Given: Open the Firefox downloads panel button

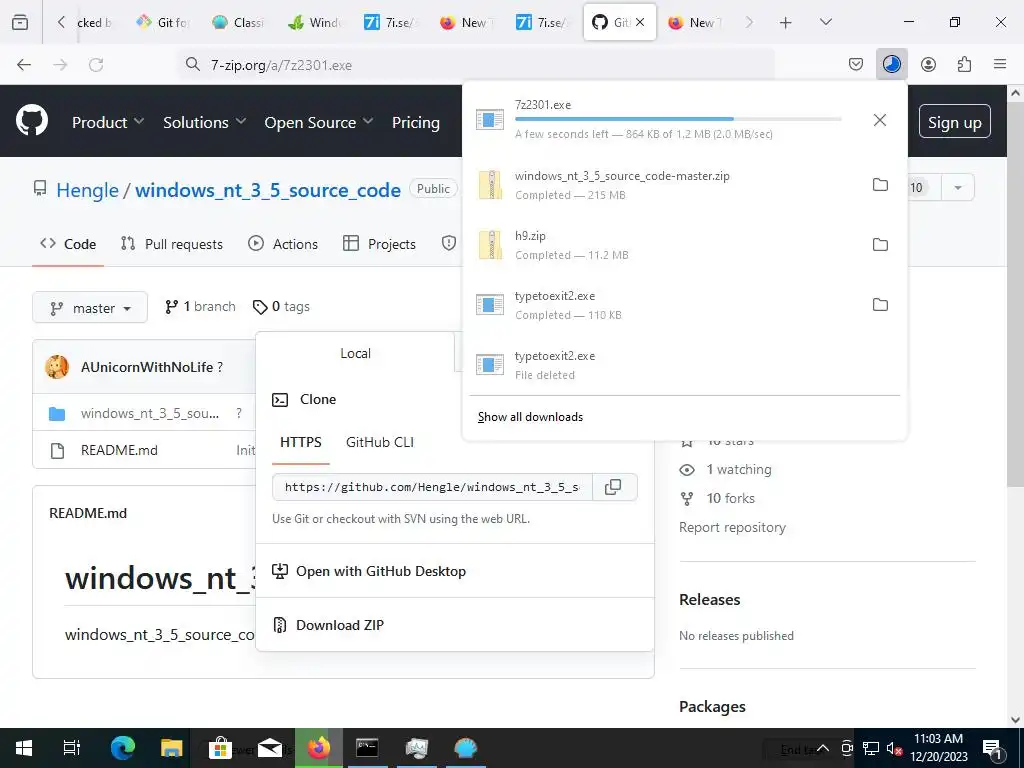Looking at the screenshot, I should click(x=891, y=64).
